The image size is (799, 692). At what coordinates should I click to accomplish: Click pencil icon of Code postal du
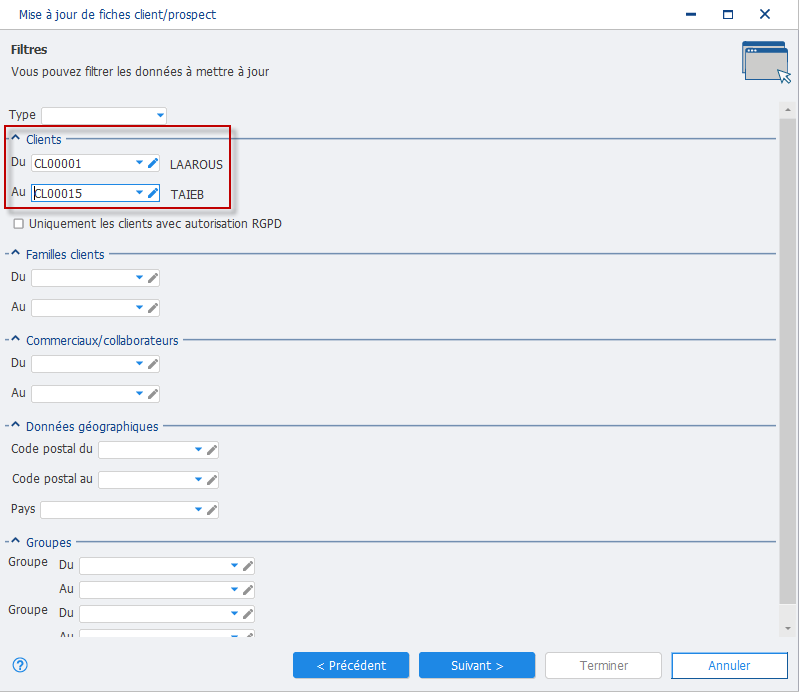pyautogui.click(x=212, y=450)
